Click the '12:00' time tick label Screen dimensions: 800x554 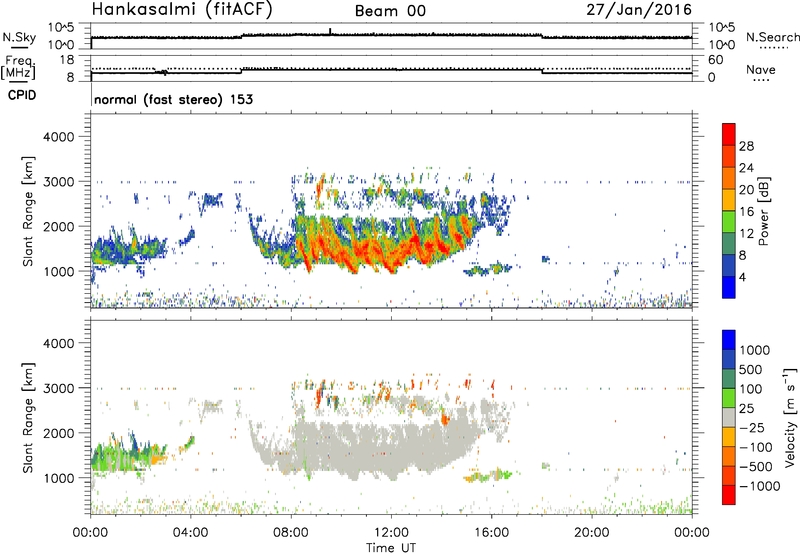pyautogui.click(x=391, y=533)
